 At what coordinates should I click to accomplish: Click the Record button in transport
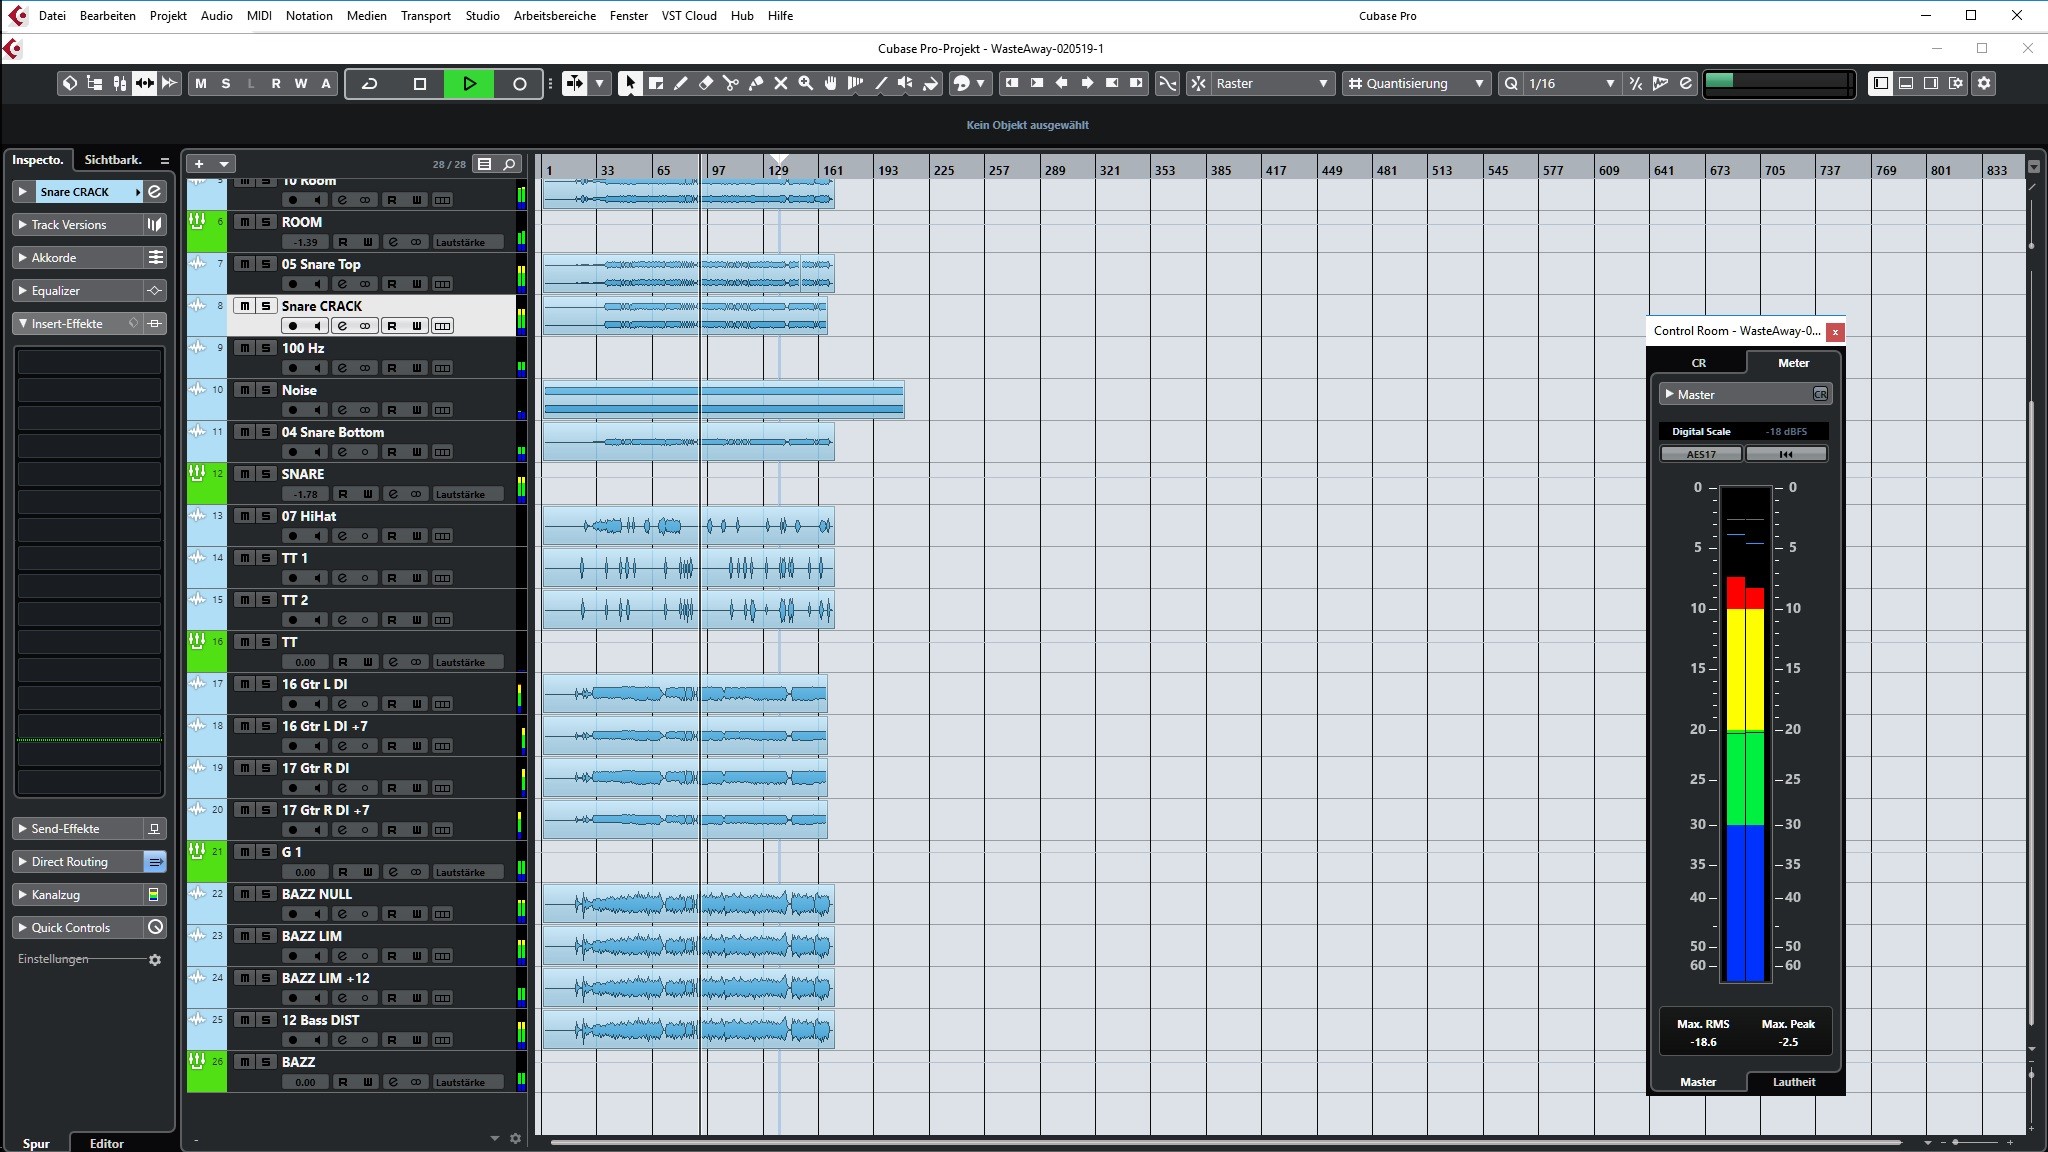tap(519, 84)
